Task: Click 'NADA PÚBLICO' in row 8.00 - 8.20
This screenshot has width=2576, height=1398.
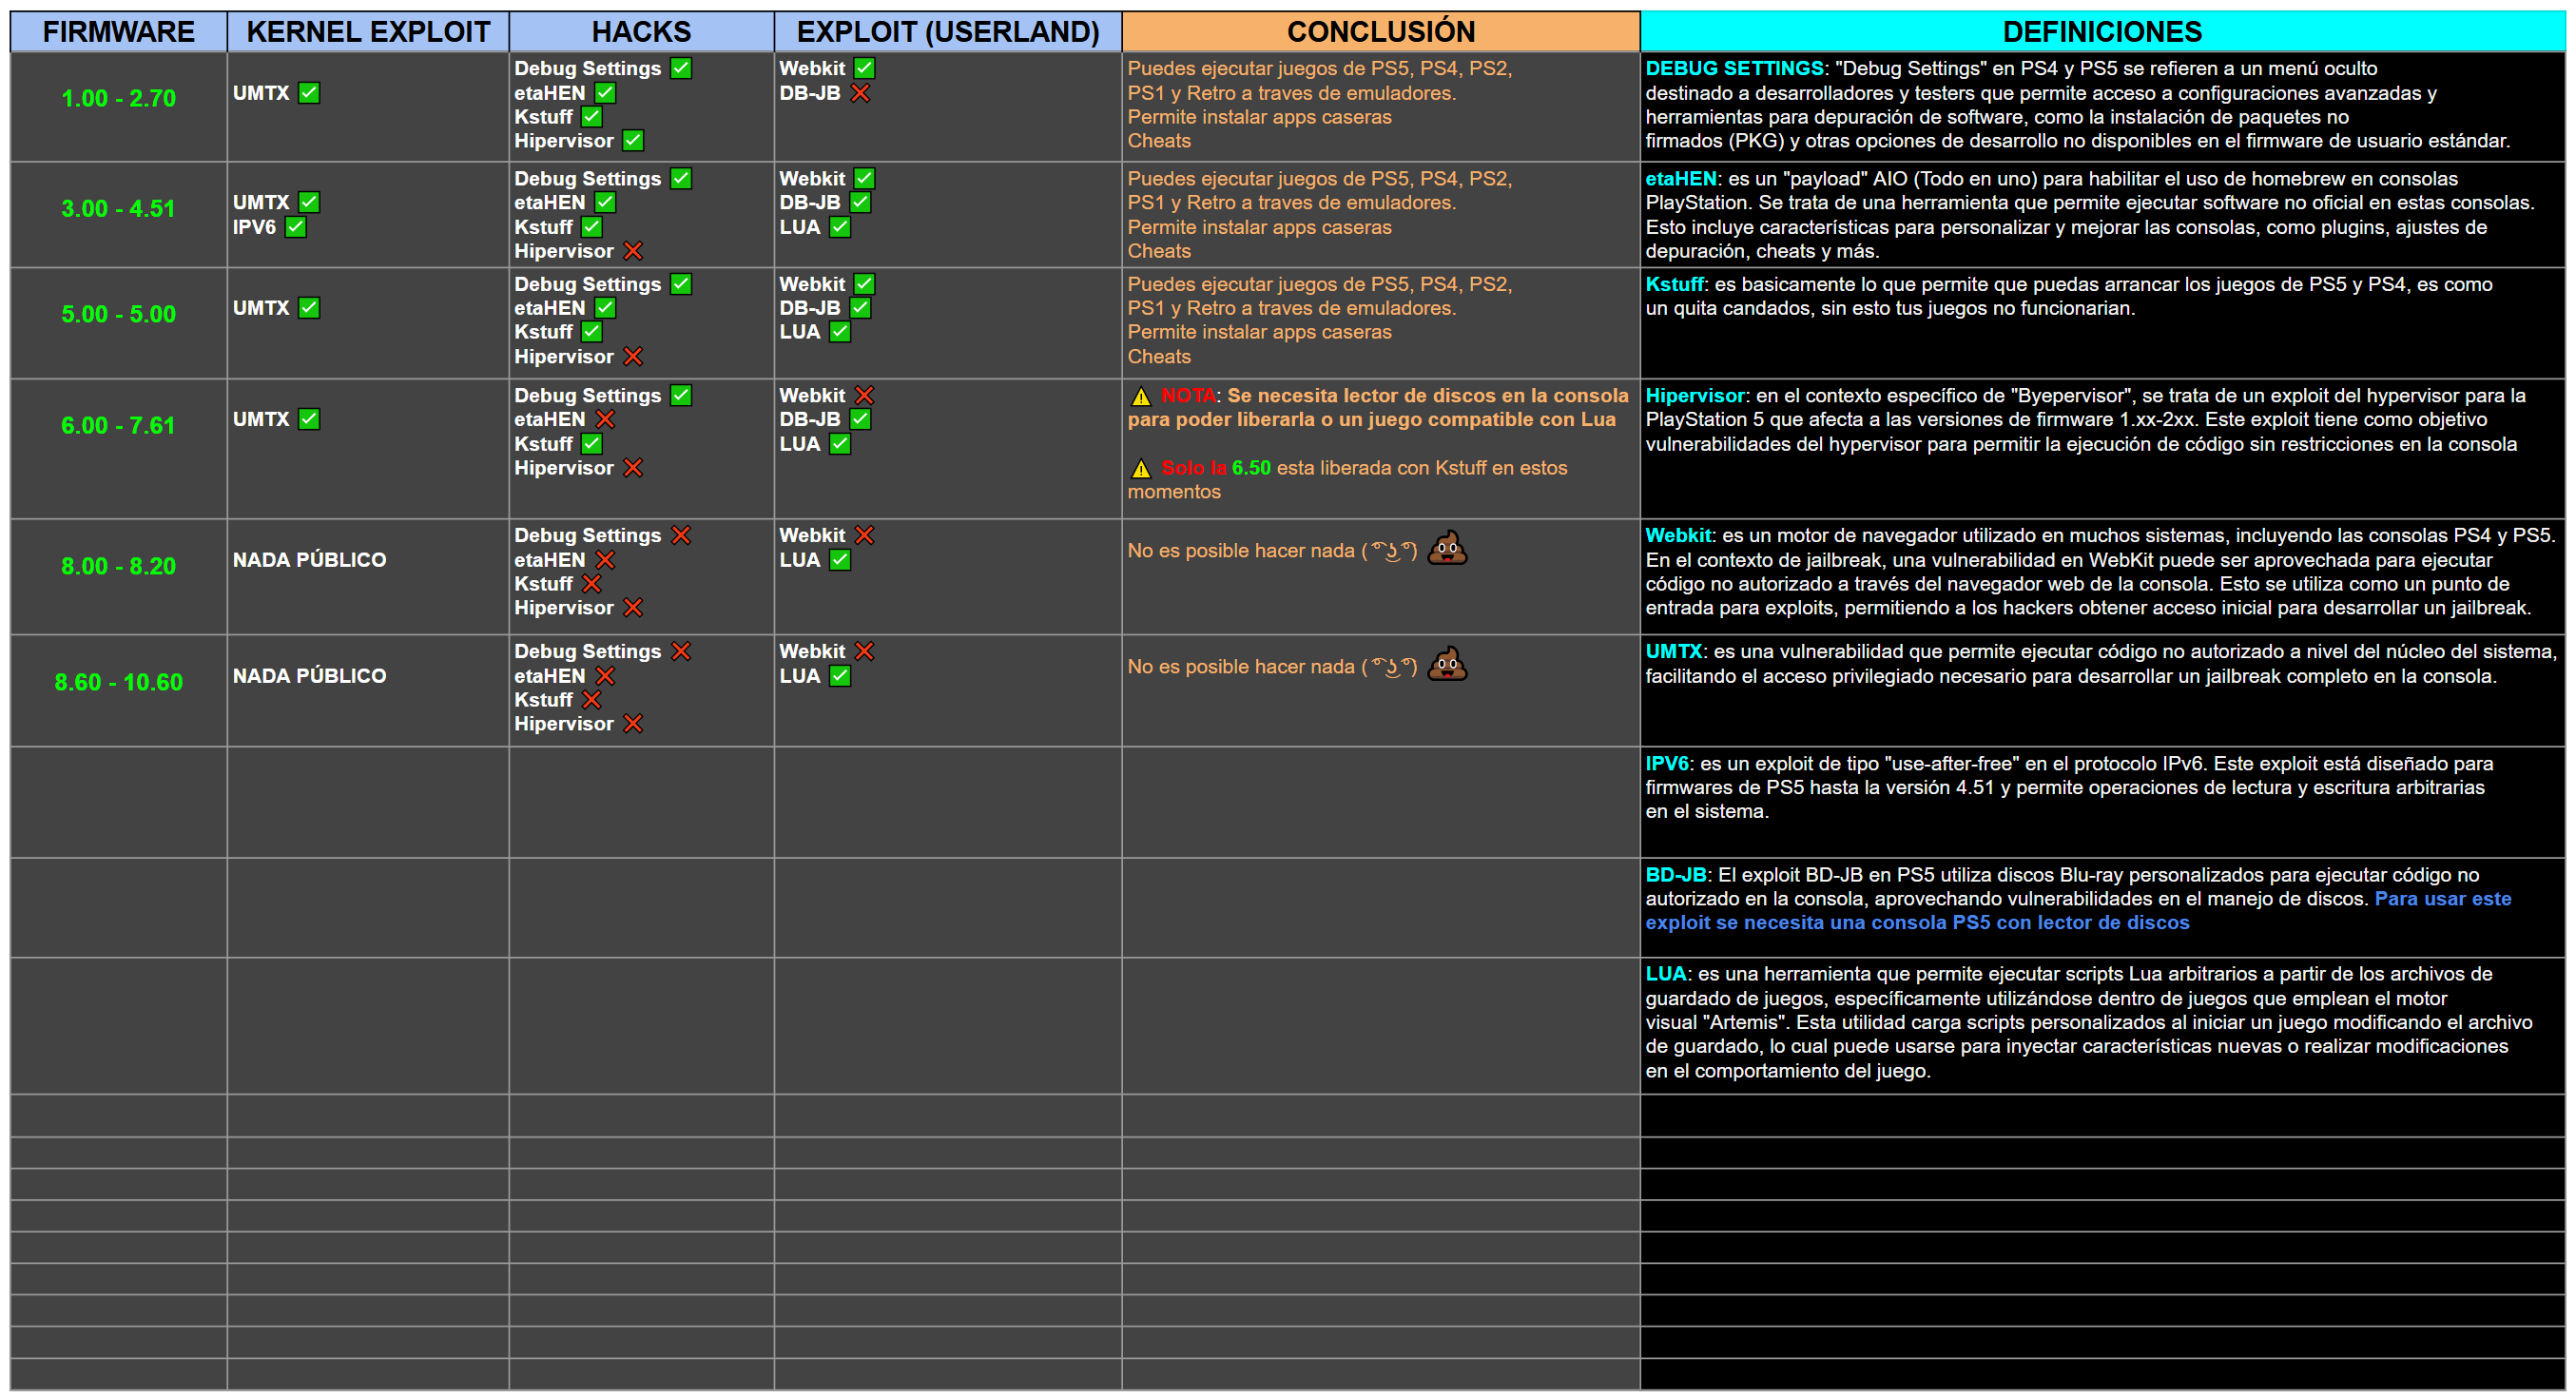Action: (310, 560)
